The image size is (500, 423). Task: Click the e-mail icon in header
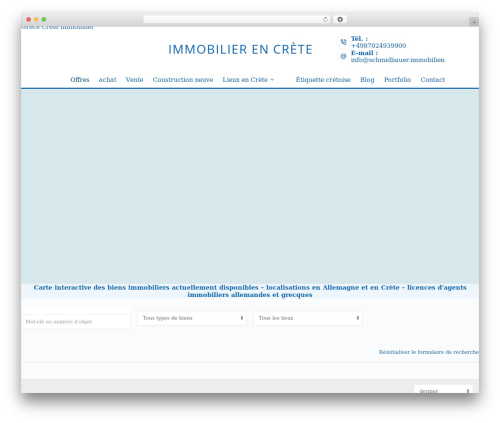(x=343, y=56)
